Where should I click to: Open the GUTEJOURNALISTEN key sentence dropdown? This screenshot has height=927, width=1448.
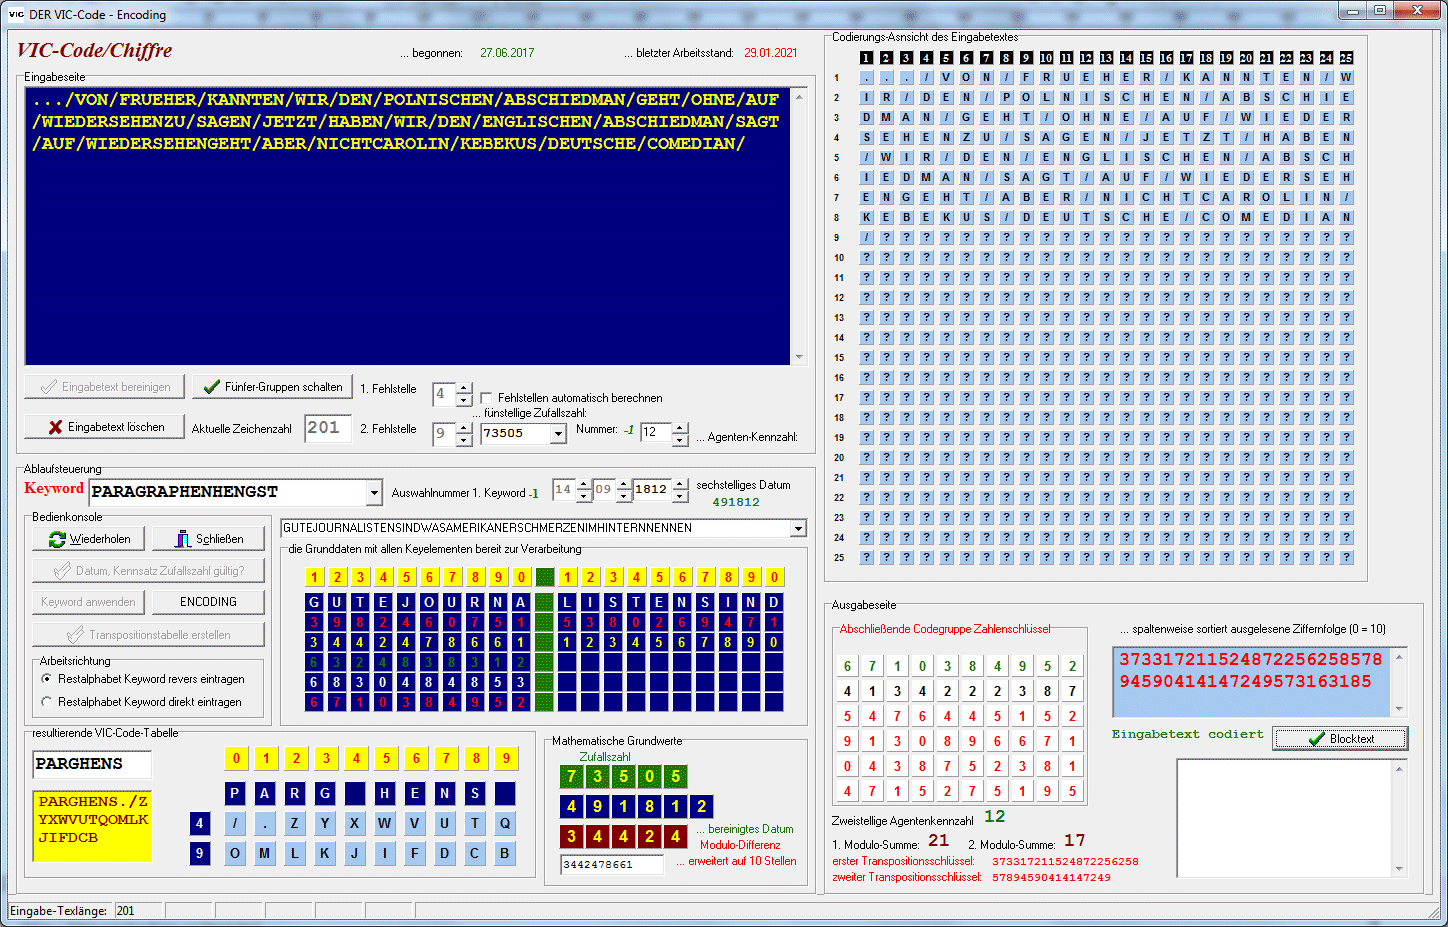pyautogui.click(x=798, y=528)
